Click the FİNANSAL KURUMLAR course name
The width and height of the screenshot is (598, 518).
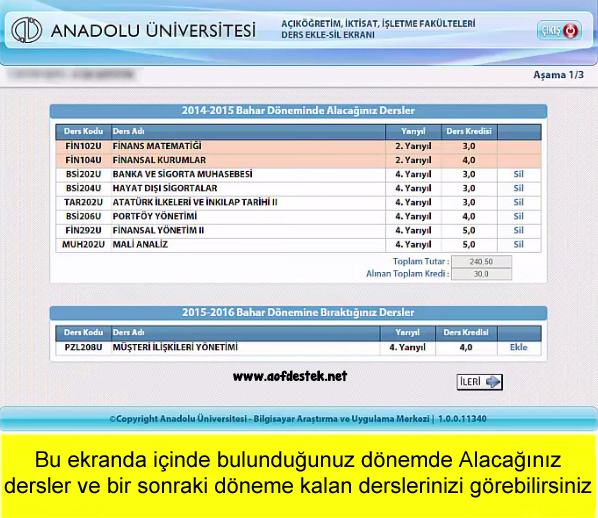159,160
